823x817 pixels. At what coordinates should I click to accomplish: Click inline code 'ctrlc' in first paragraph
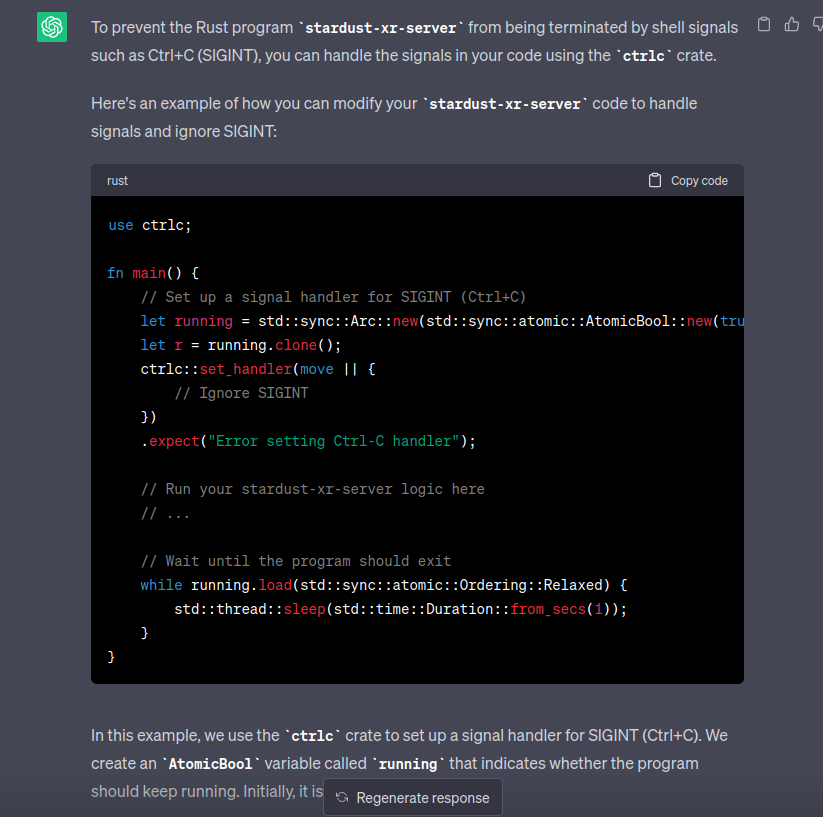coord(643,56)
